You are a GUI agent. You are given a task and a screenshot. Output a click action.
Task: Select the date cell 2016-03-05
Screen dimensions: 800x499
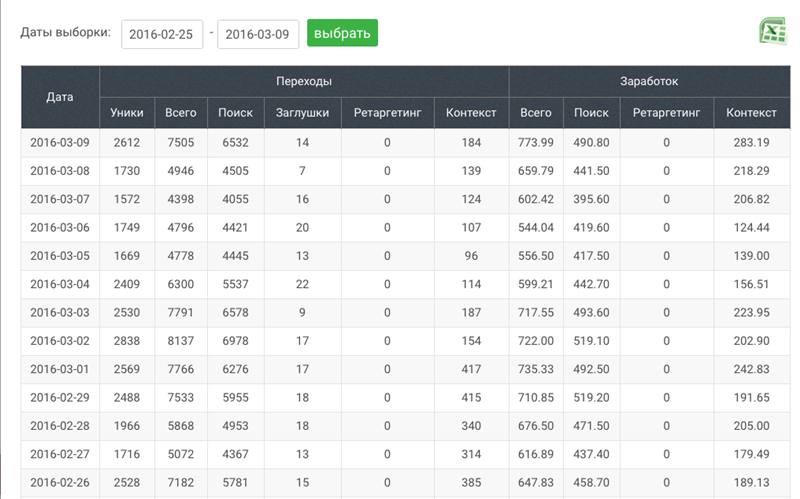(x=60, y=256)
